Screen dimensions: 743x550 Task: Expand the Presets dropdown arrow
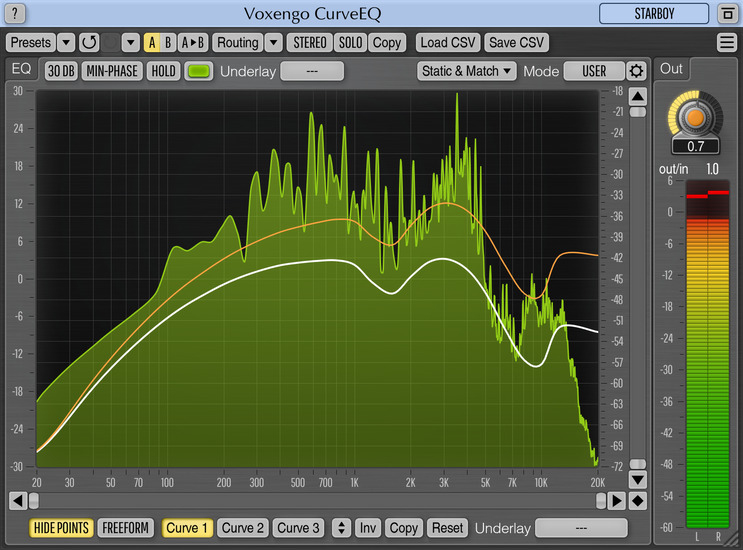click(x=65, y=43)
